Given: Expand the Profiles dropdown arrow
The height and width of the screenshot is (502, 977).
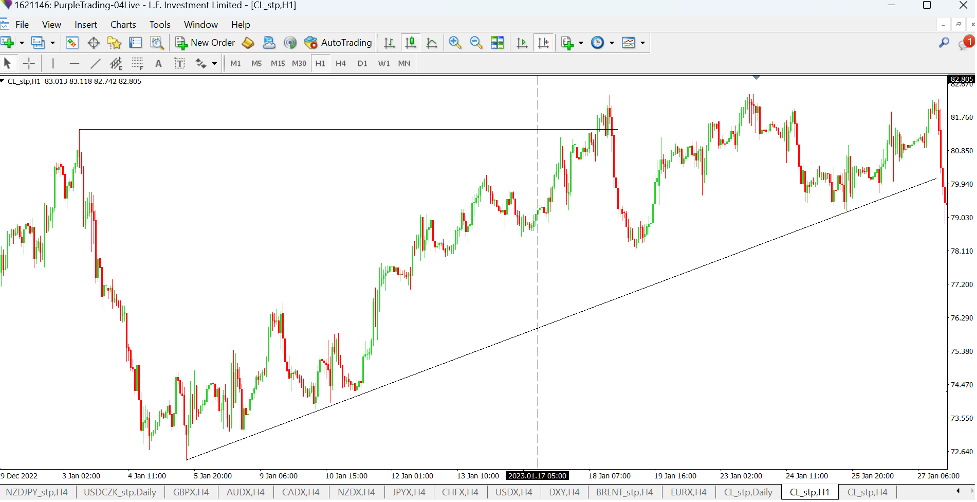Looking at the screenshot, I should click(52, 43).
